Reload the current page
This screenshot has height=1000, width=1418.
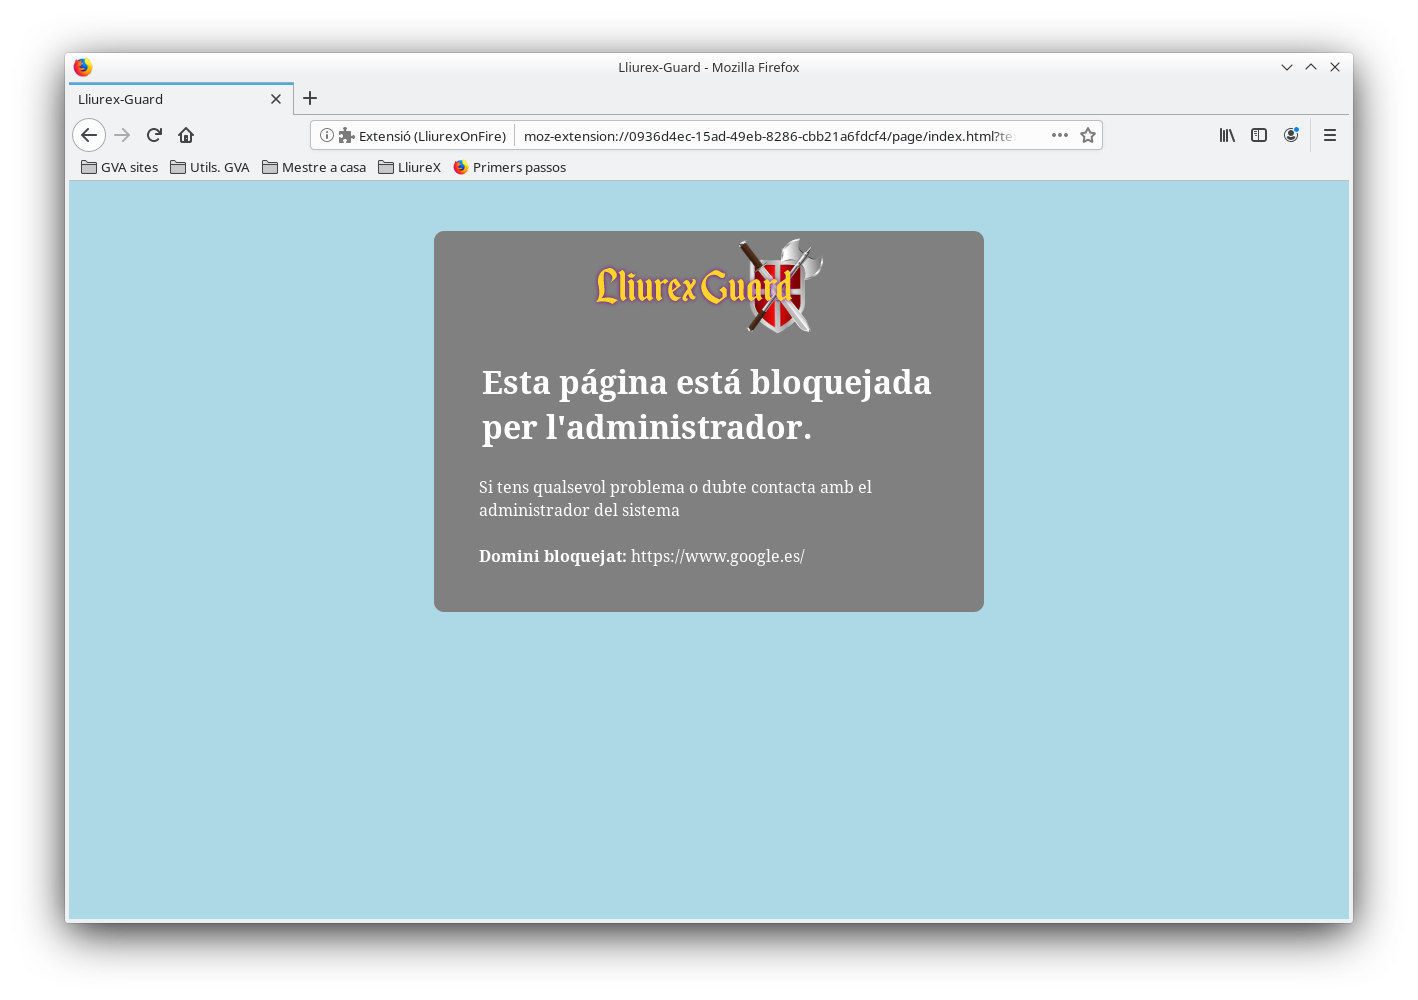coord(154,135)
